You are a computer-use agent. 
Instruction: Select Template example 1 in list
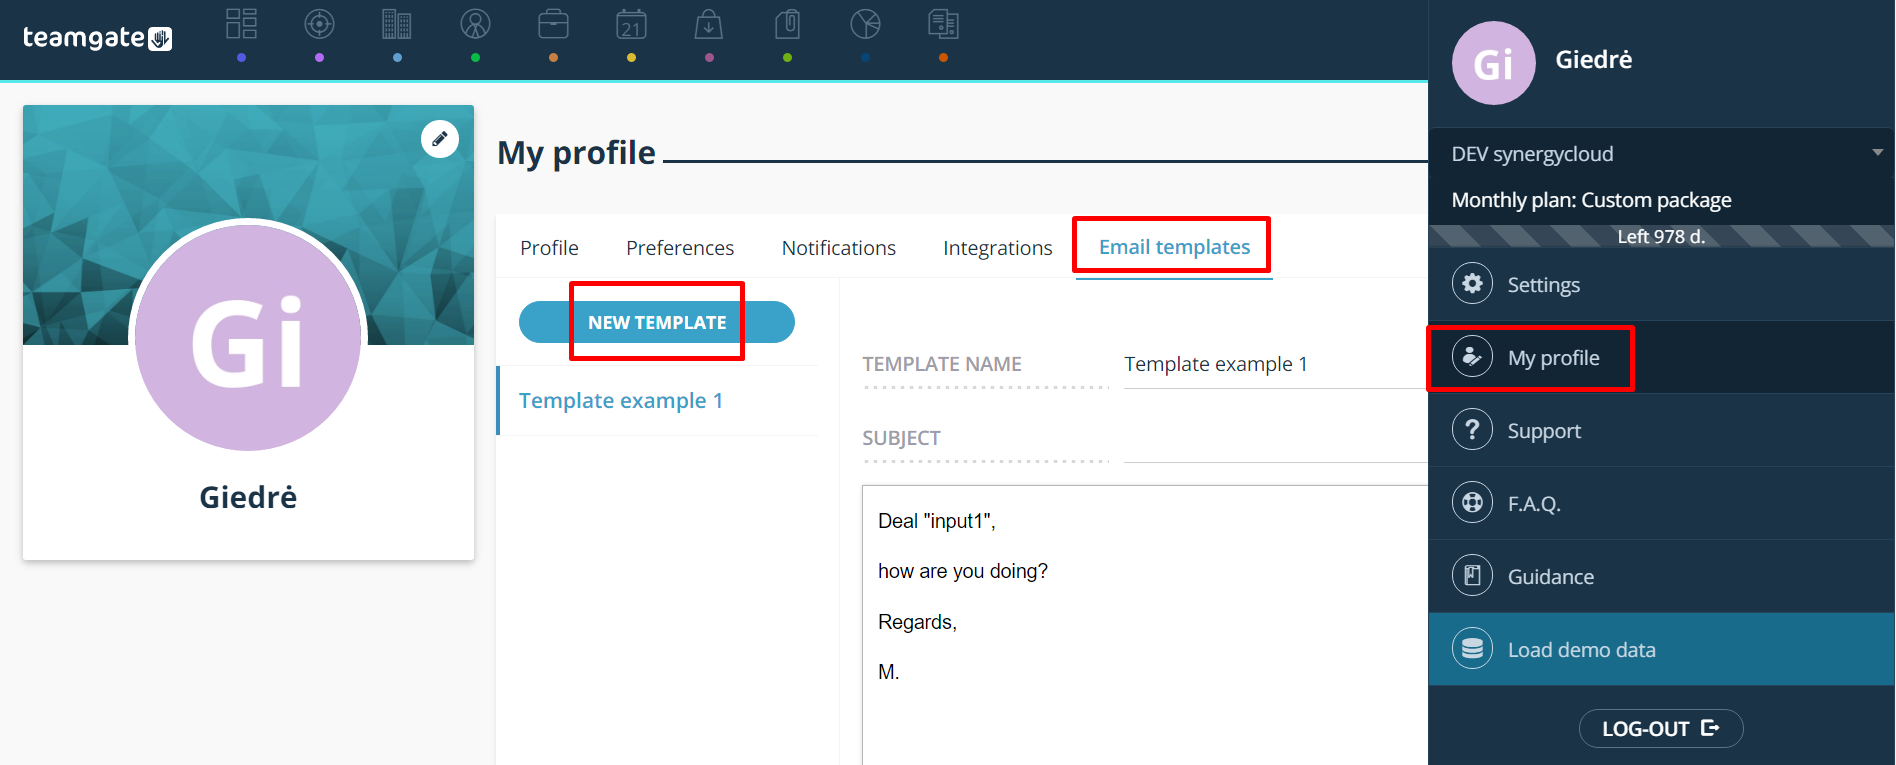click(x=658, y=400)
